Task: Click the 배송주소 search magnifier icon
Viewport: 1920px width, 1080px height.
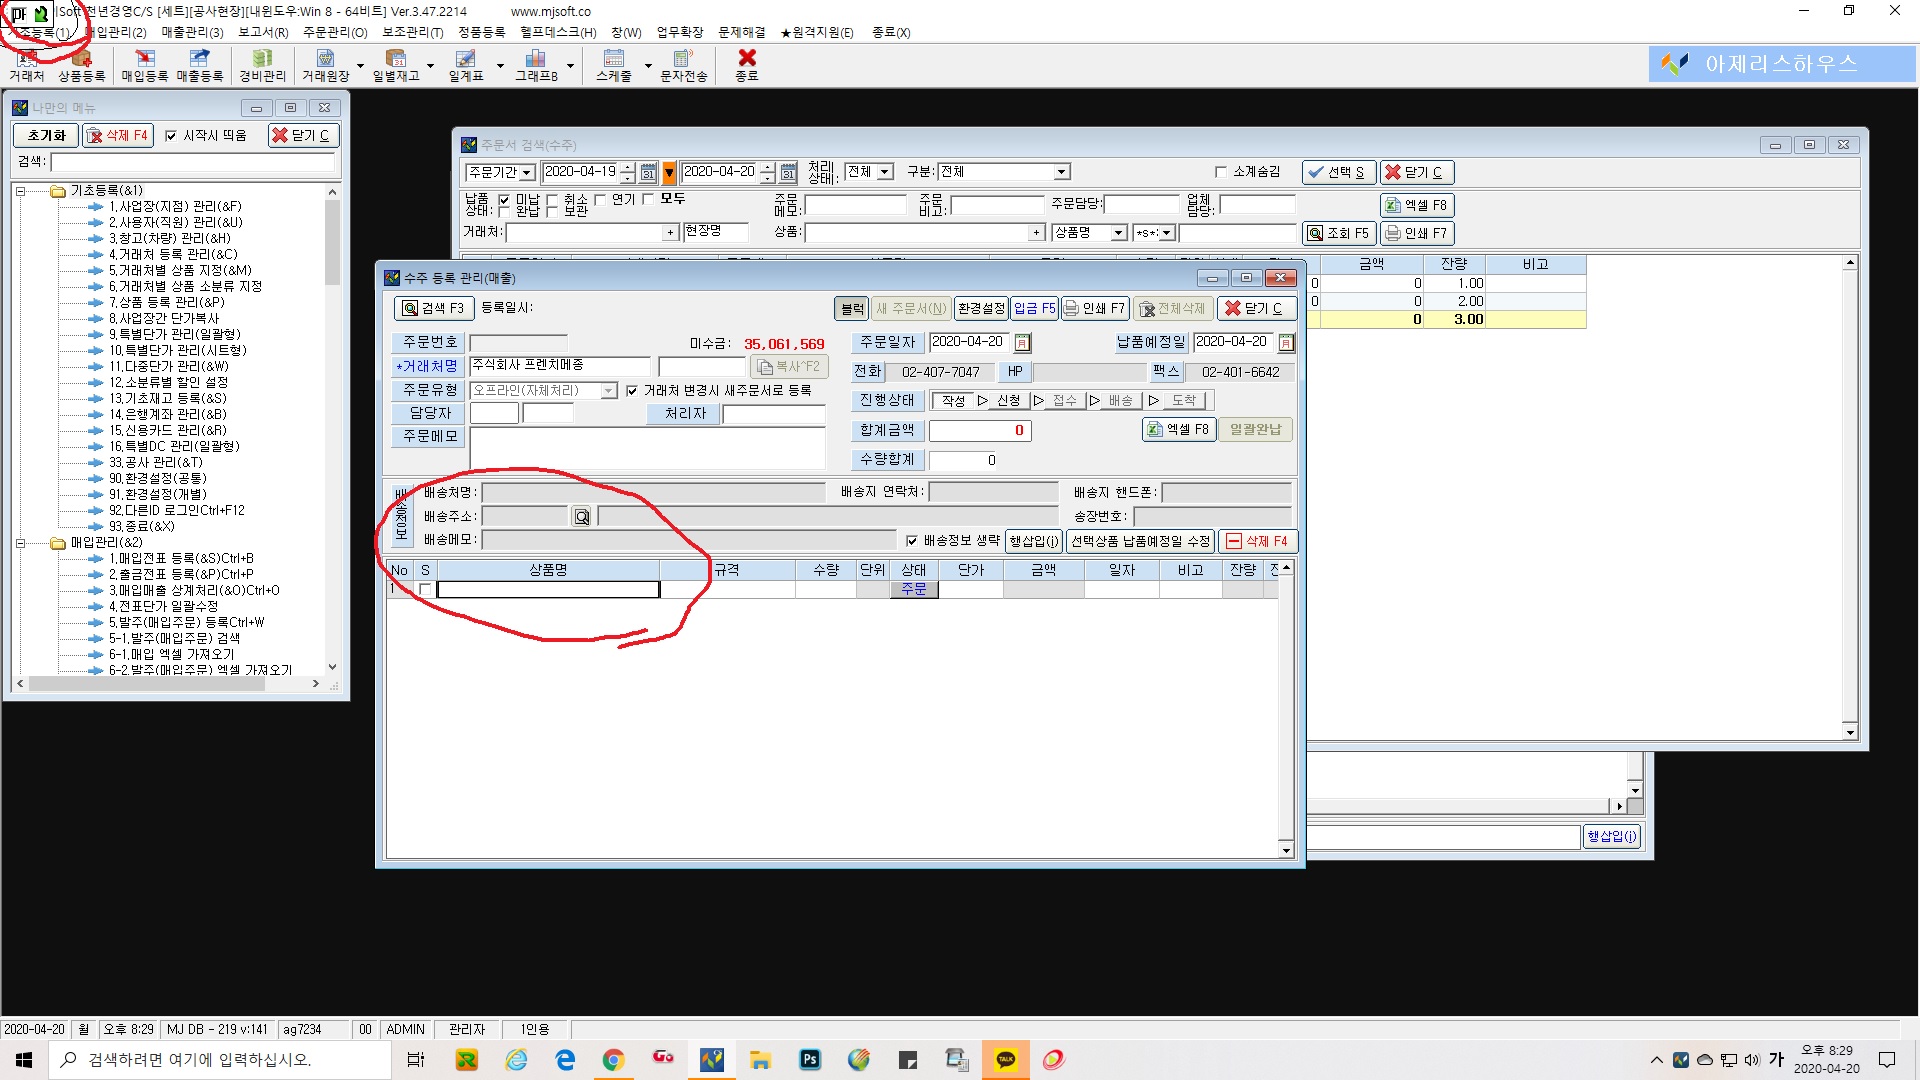Action: pos(582,517)
